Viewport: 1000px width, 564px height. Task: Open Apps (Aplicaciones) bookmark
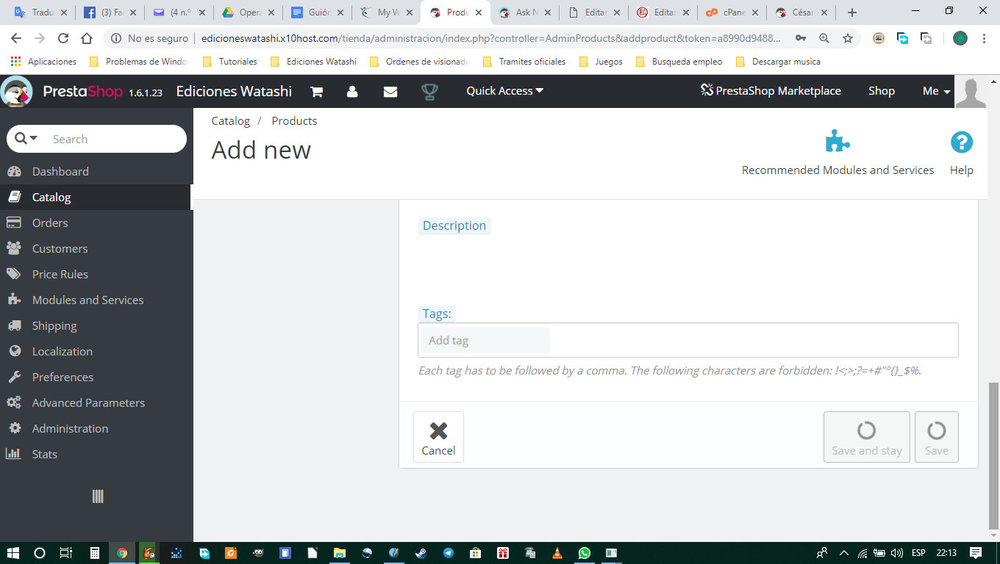click(43, 62)
